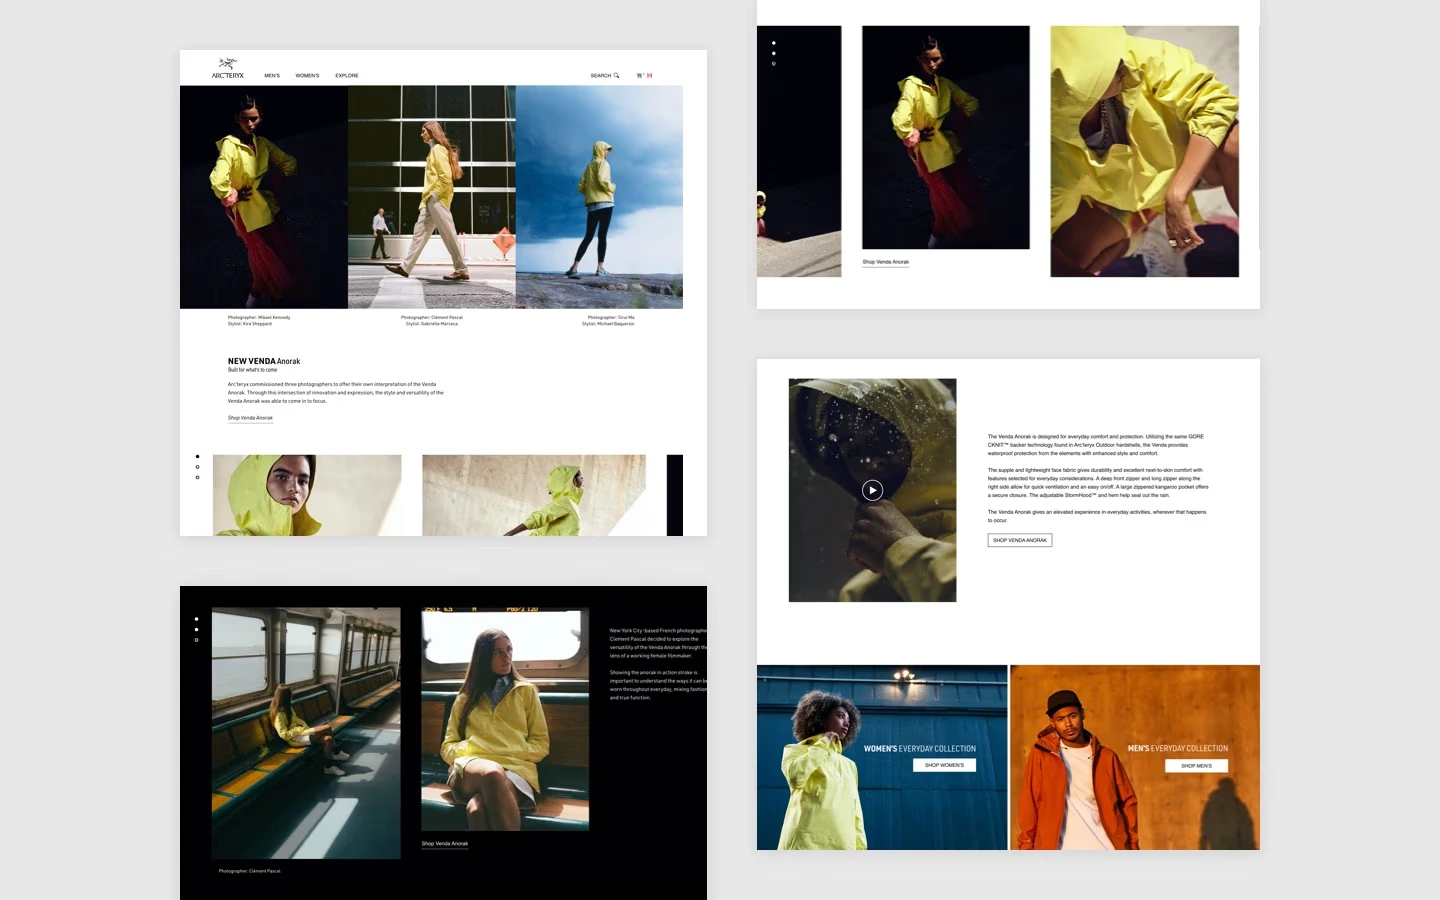The image size is (1440, 900).
Task: Open the yellow jacket close-up with ringed hand
Action: 1145,151
